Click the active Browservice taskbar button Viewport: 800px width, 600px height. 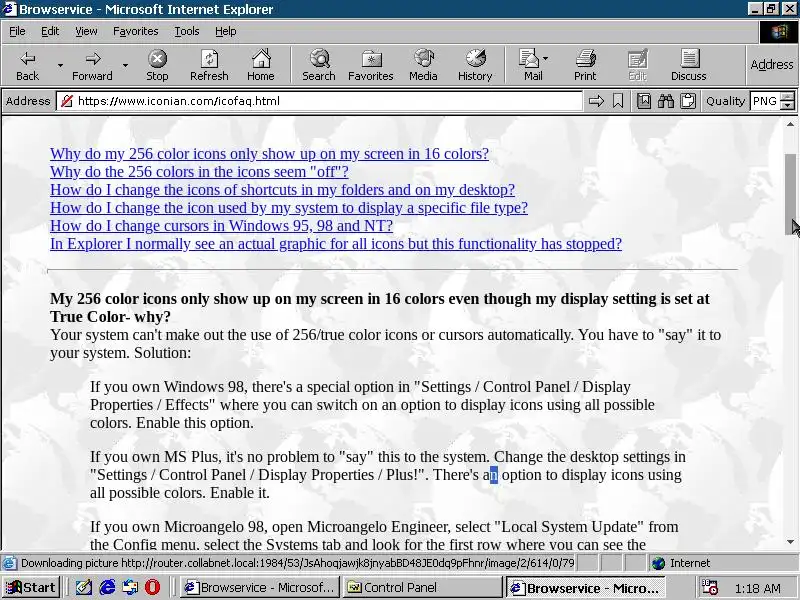pyautogui.click(x=586, y=587)
